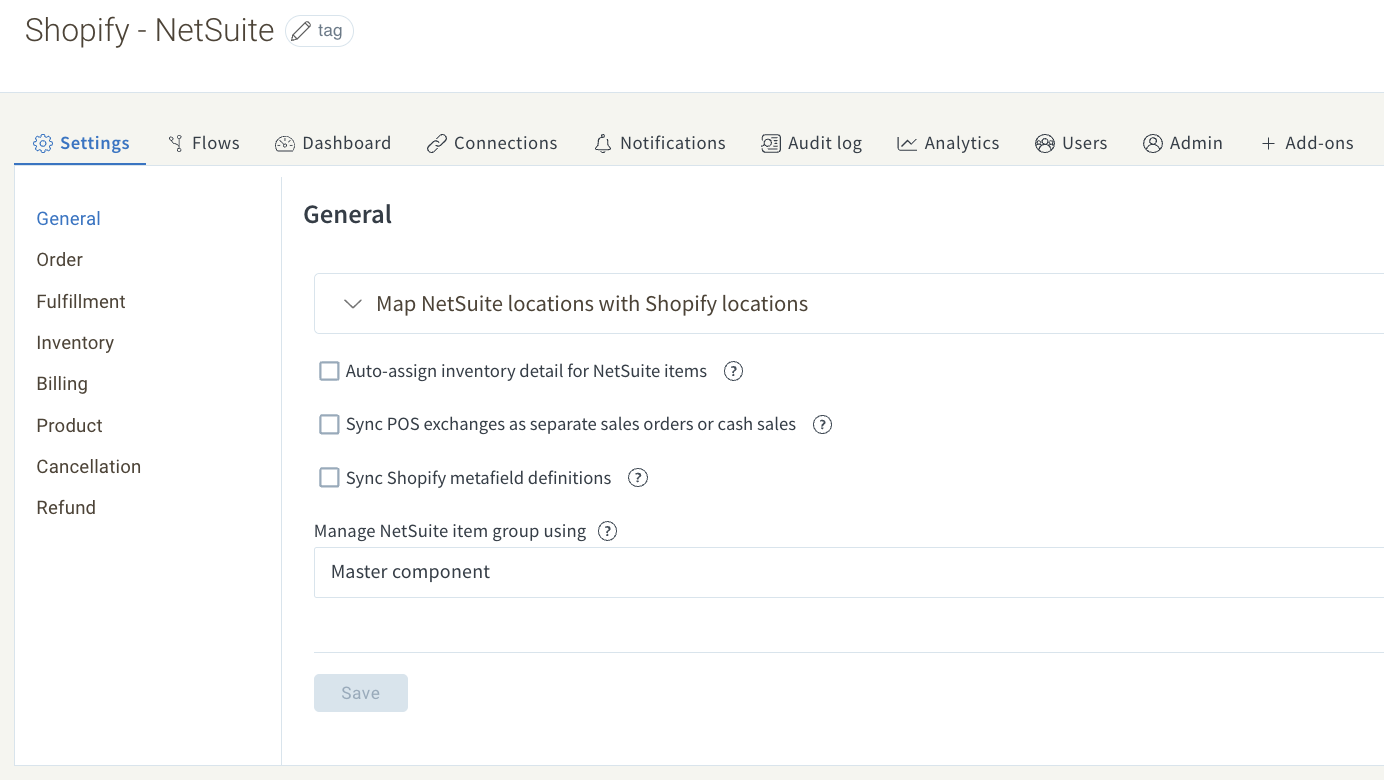Open help for Sync Shopify metafield definitions

click(x=638, y=477)
